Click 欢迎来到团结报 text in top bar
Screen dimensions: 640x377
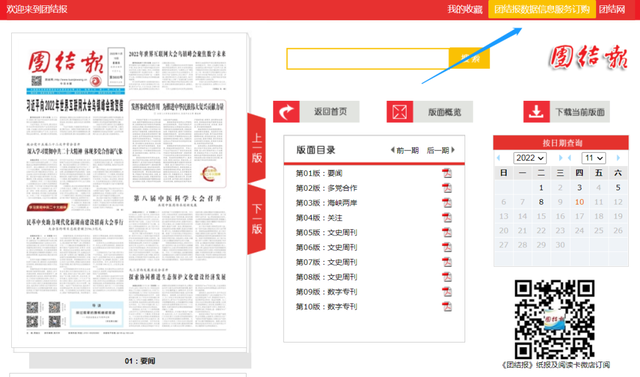click(37, 9)
